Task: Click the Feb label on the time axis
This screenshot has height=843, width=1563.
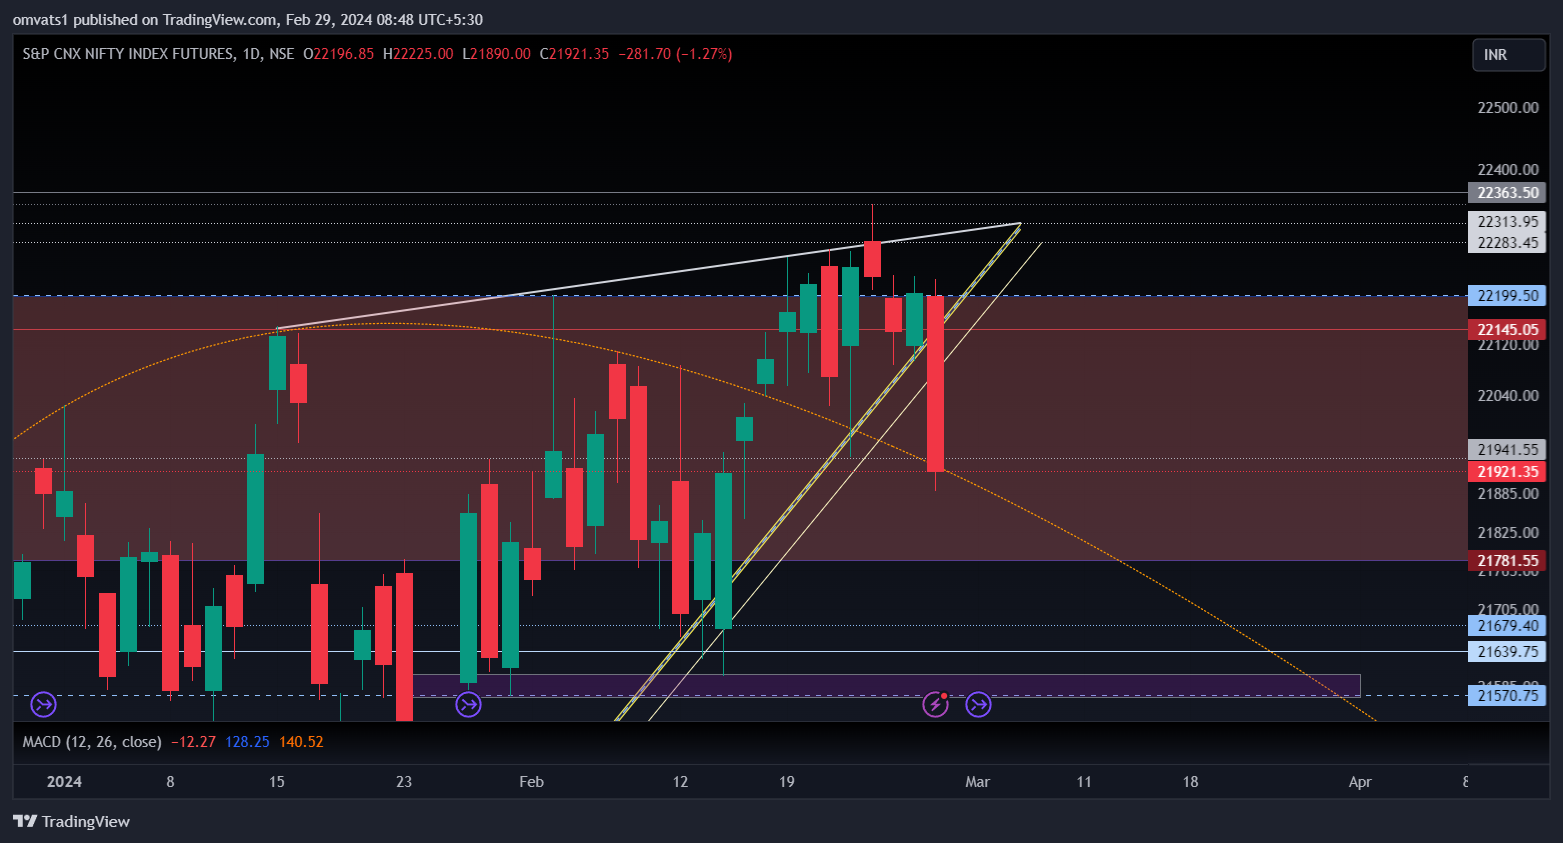Action: [x=532, y=782]
